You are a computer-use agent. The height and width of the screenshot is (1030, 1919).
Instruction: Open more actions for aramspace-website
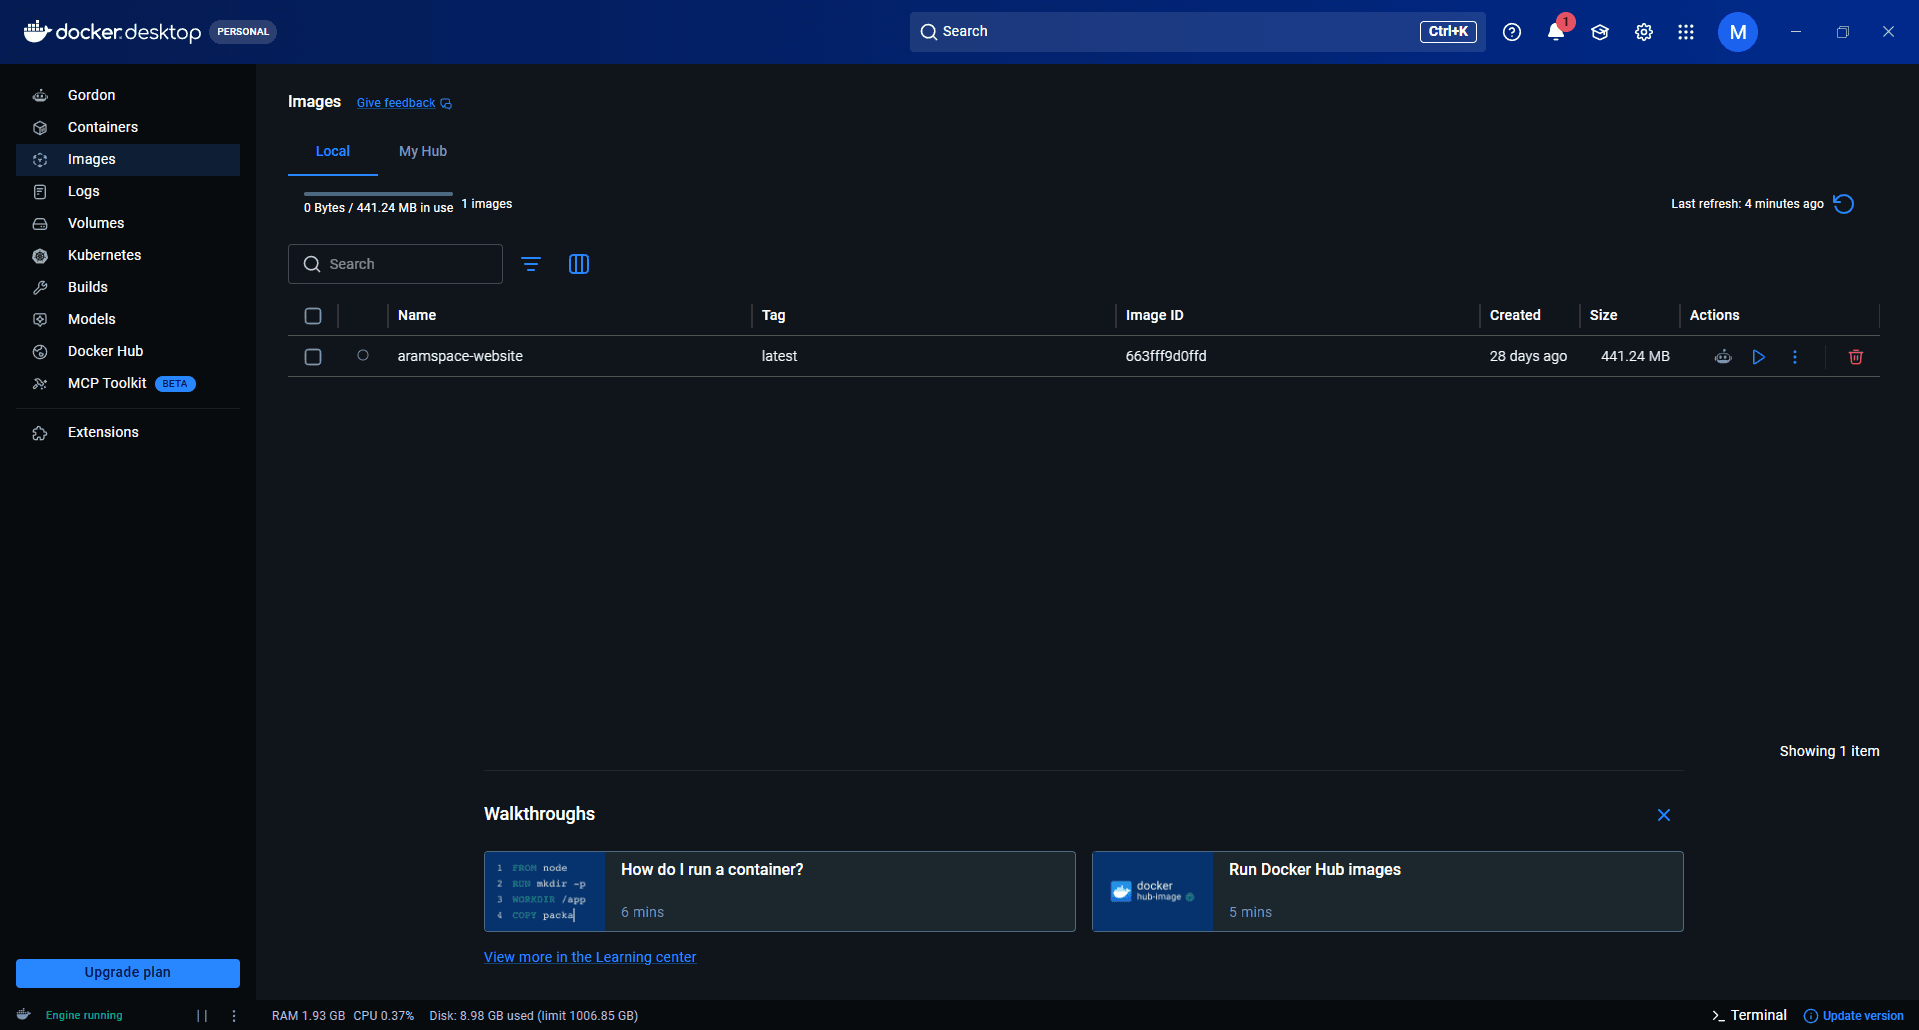click(1795, 357)
